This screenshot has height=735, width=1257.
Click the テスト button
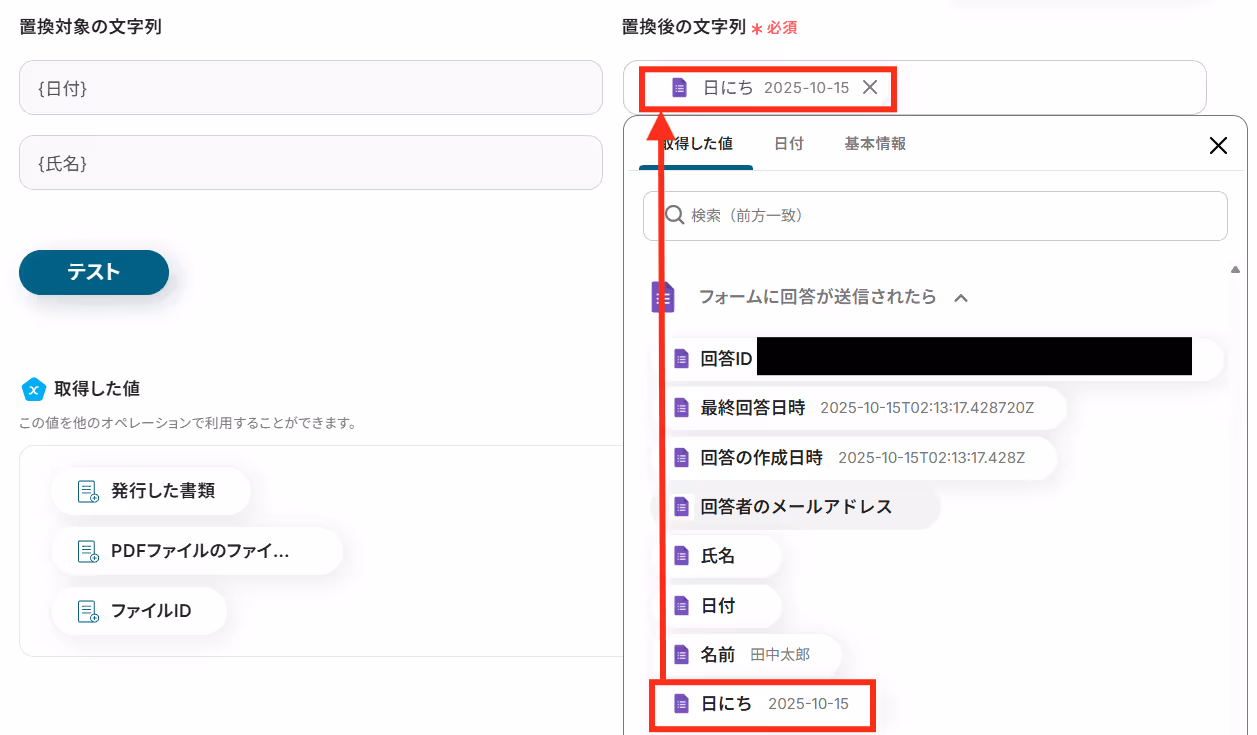(94, 272)
